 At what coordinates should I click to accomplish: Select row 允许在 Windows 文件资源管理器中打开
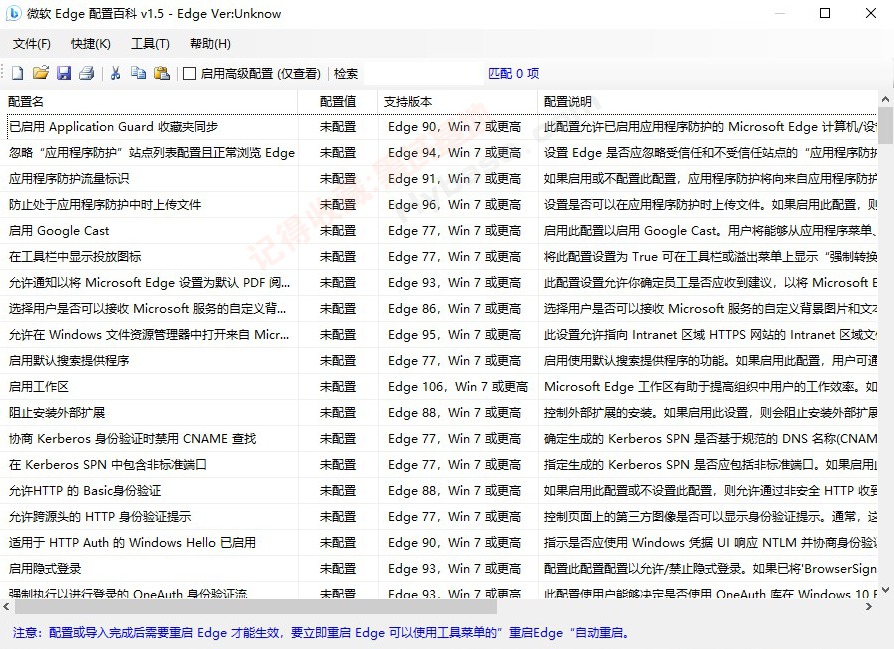click(438, 335)
